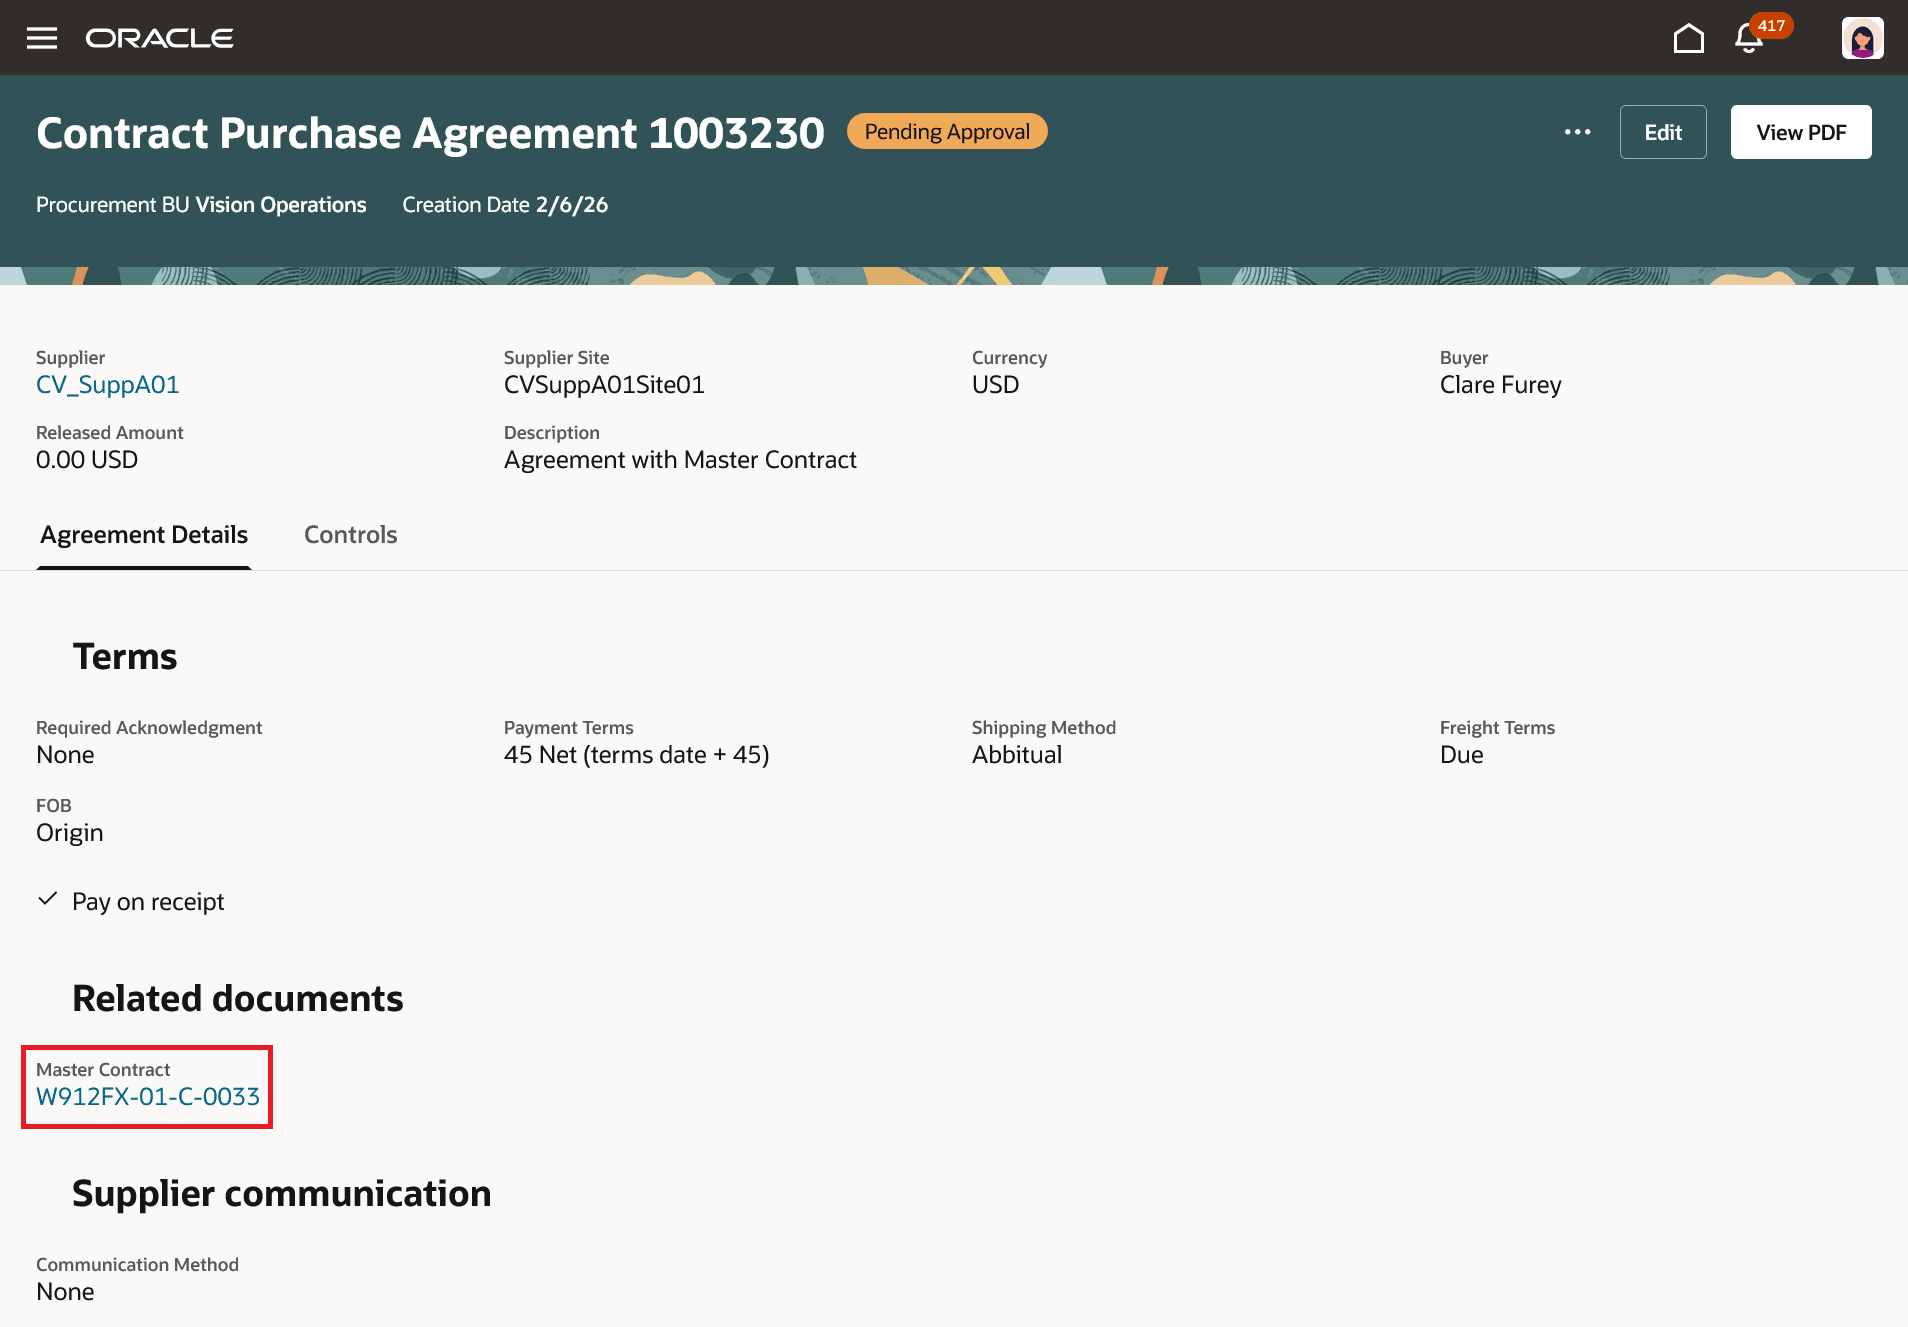
Task: Open the notifications bell
Action: coord(1746,40)
